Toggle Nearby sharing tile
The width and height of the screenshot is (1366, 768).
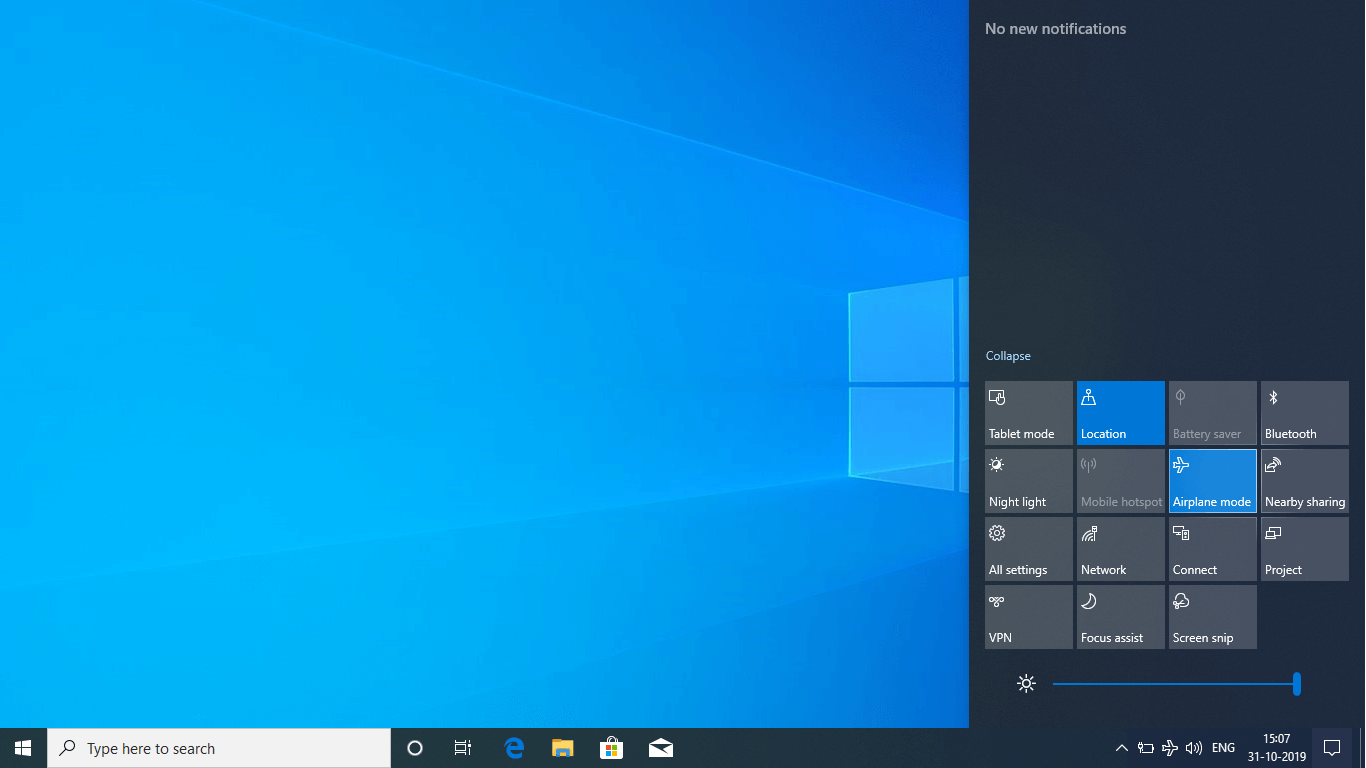point(1305,481)
